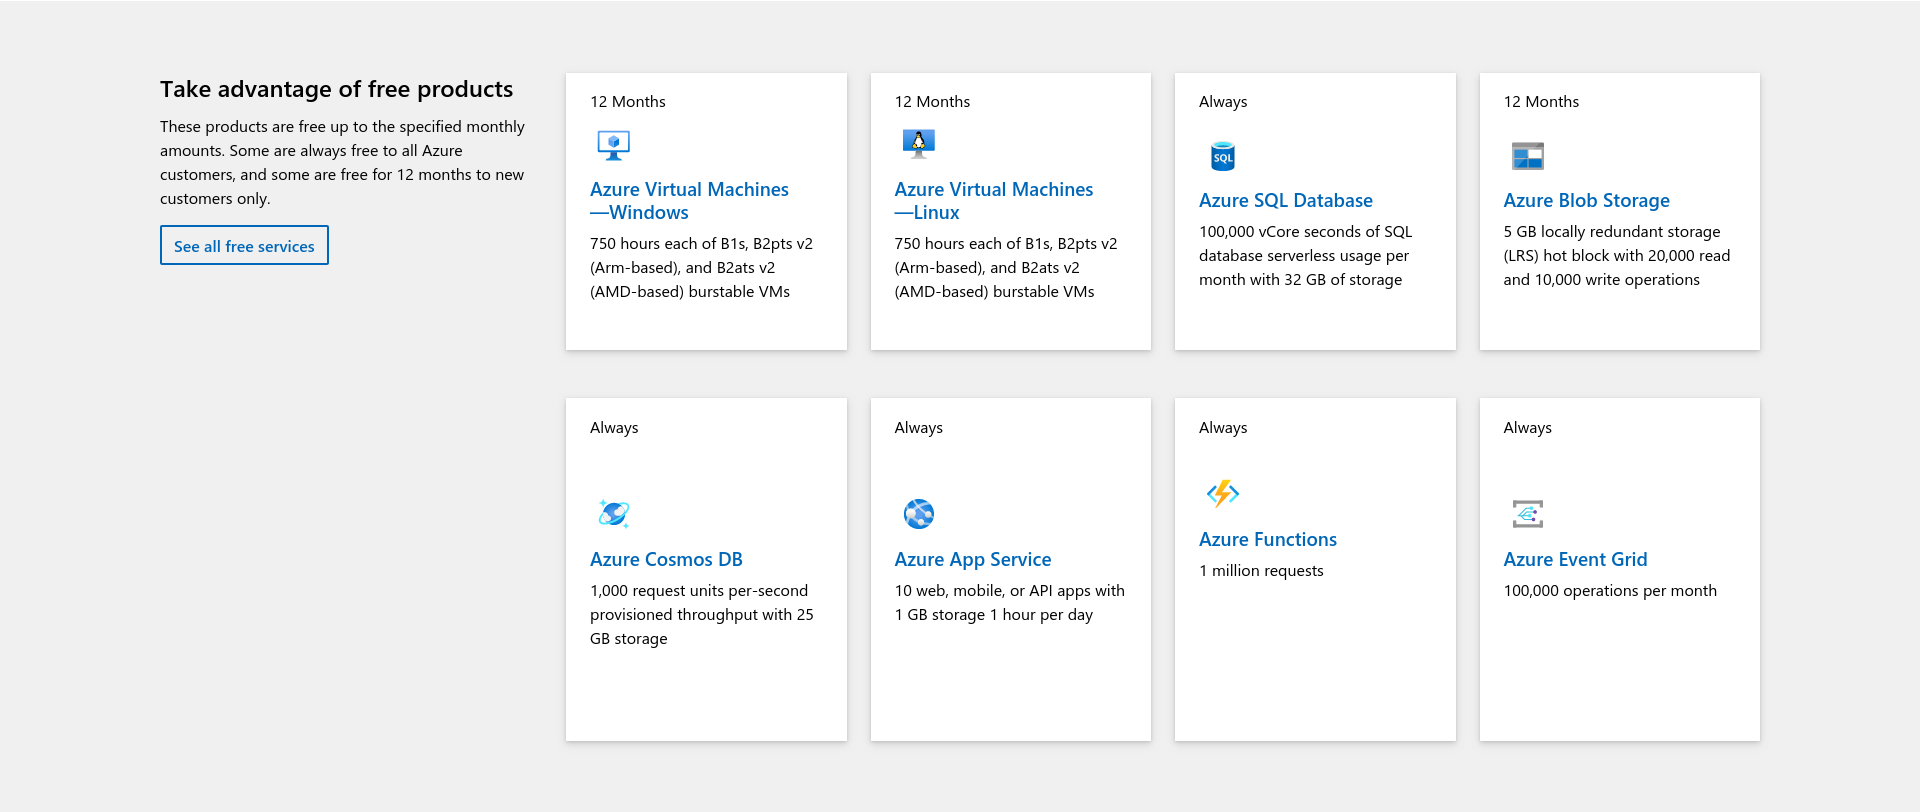Click the intro paragraph about free monthly amounts
Screen dimensions: 1920x812
click(x=342, y=163)
